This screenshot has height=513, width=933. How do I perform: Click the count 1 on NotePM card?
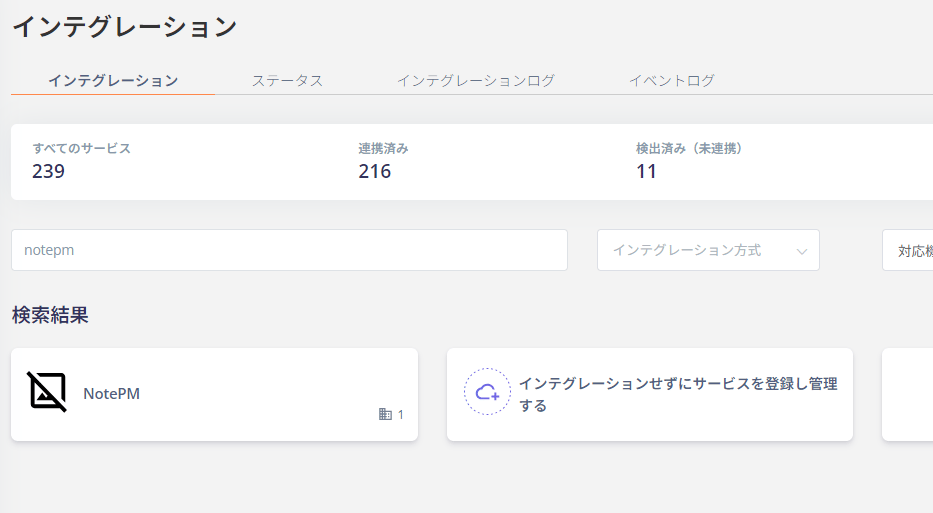400,414
